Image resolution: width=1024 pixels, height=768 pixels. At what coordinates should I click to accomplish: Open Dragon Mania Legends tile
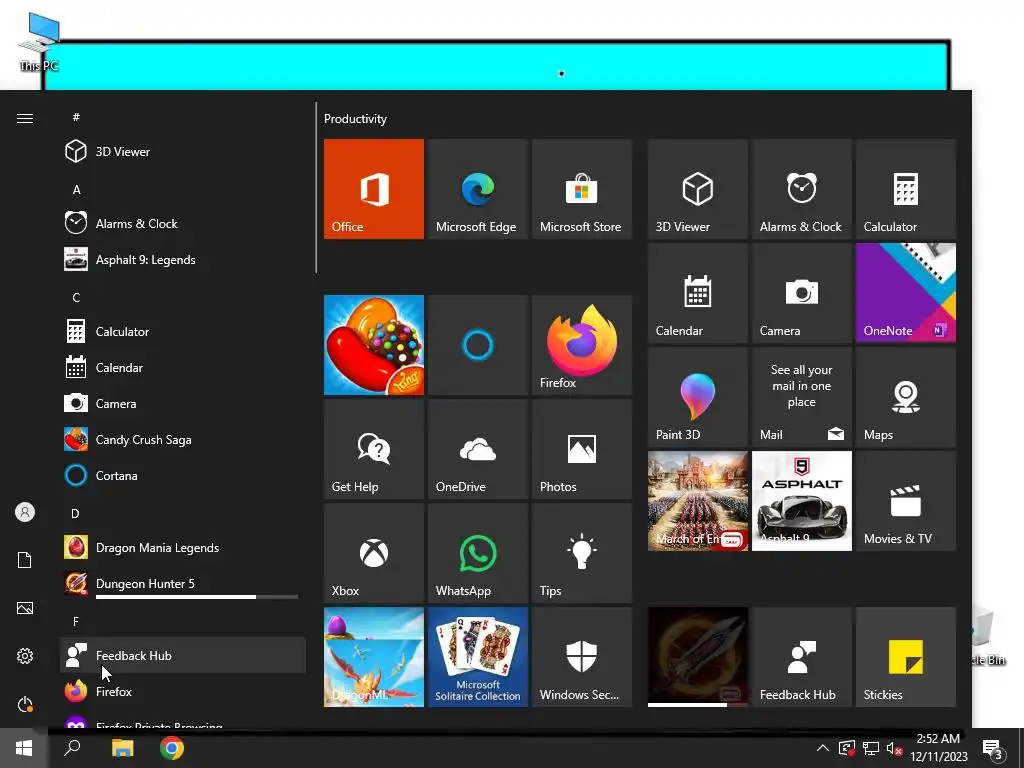374,657
